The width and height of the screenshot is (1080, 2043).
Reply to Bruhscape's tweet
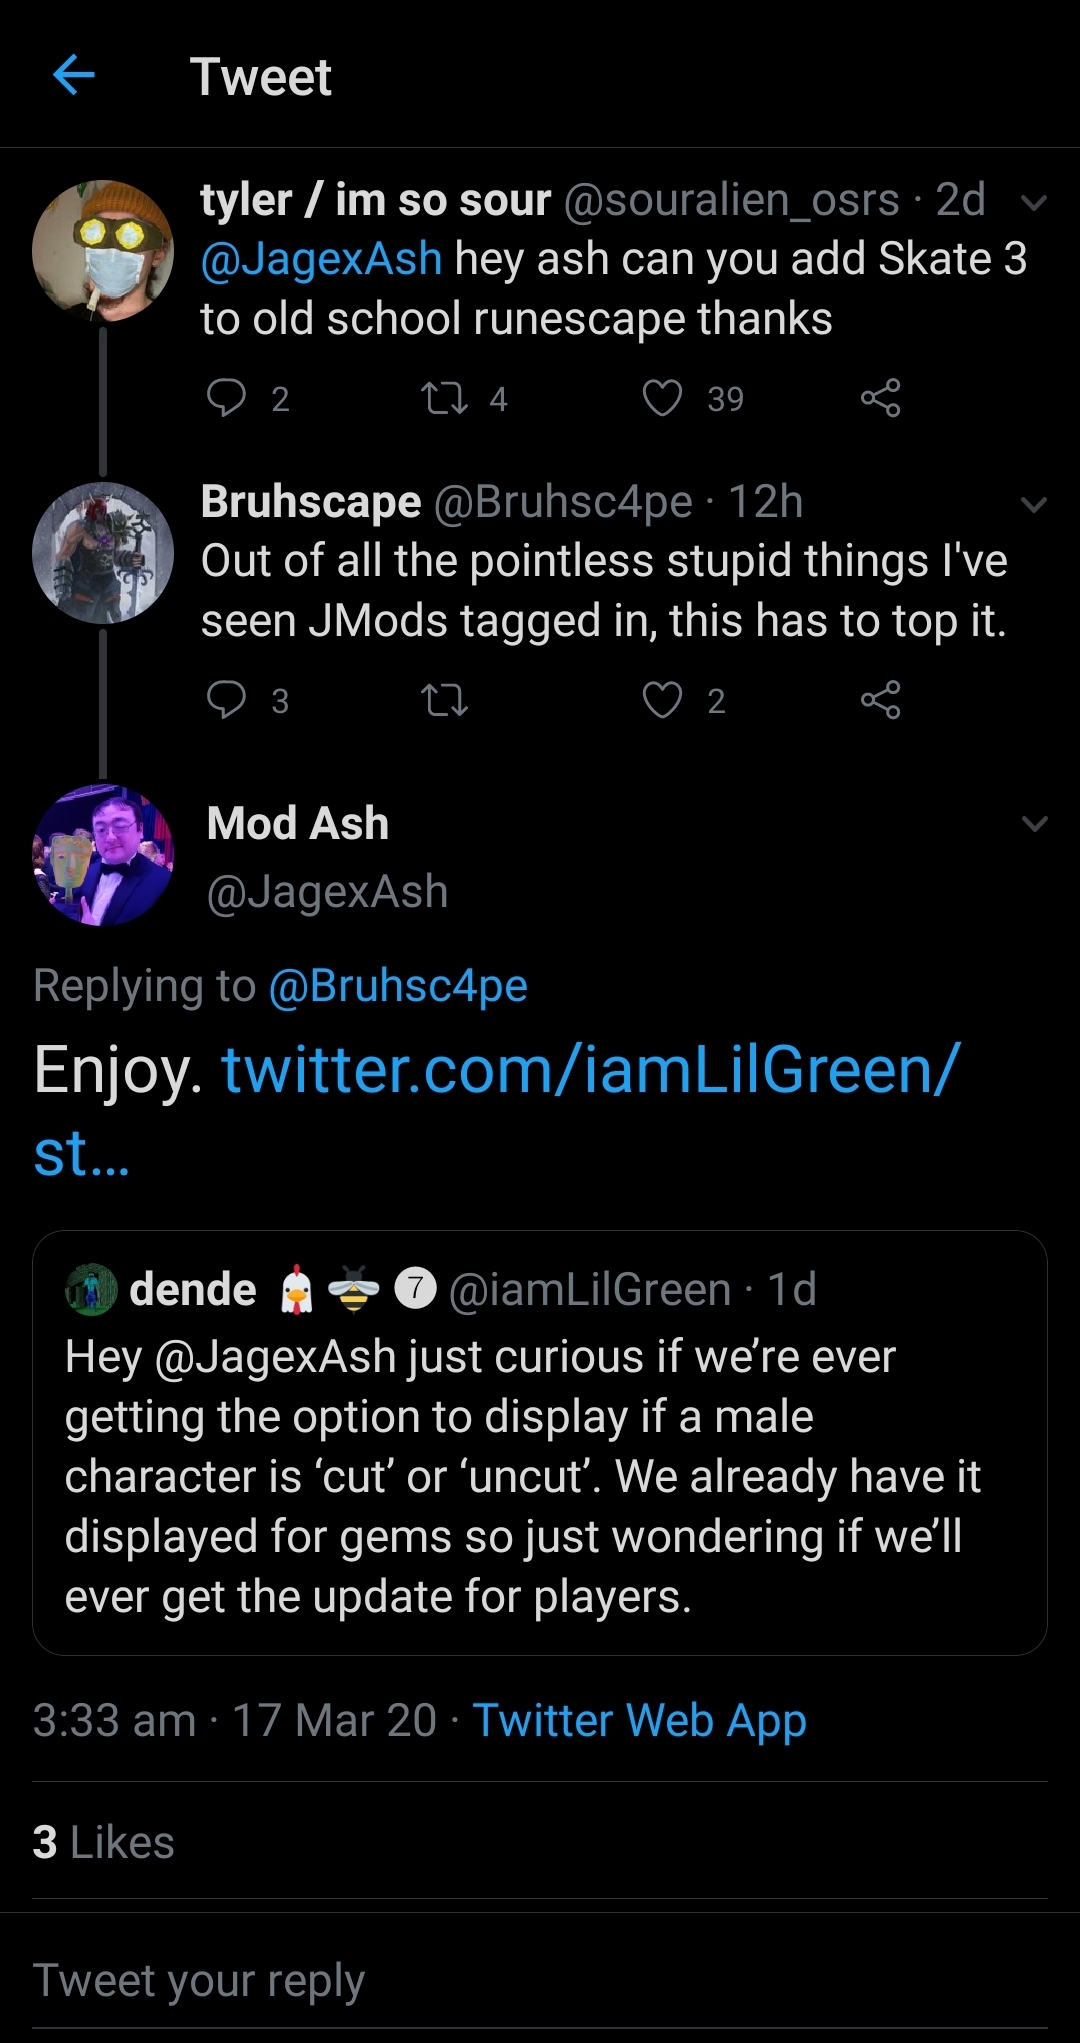coord(226,700)
